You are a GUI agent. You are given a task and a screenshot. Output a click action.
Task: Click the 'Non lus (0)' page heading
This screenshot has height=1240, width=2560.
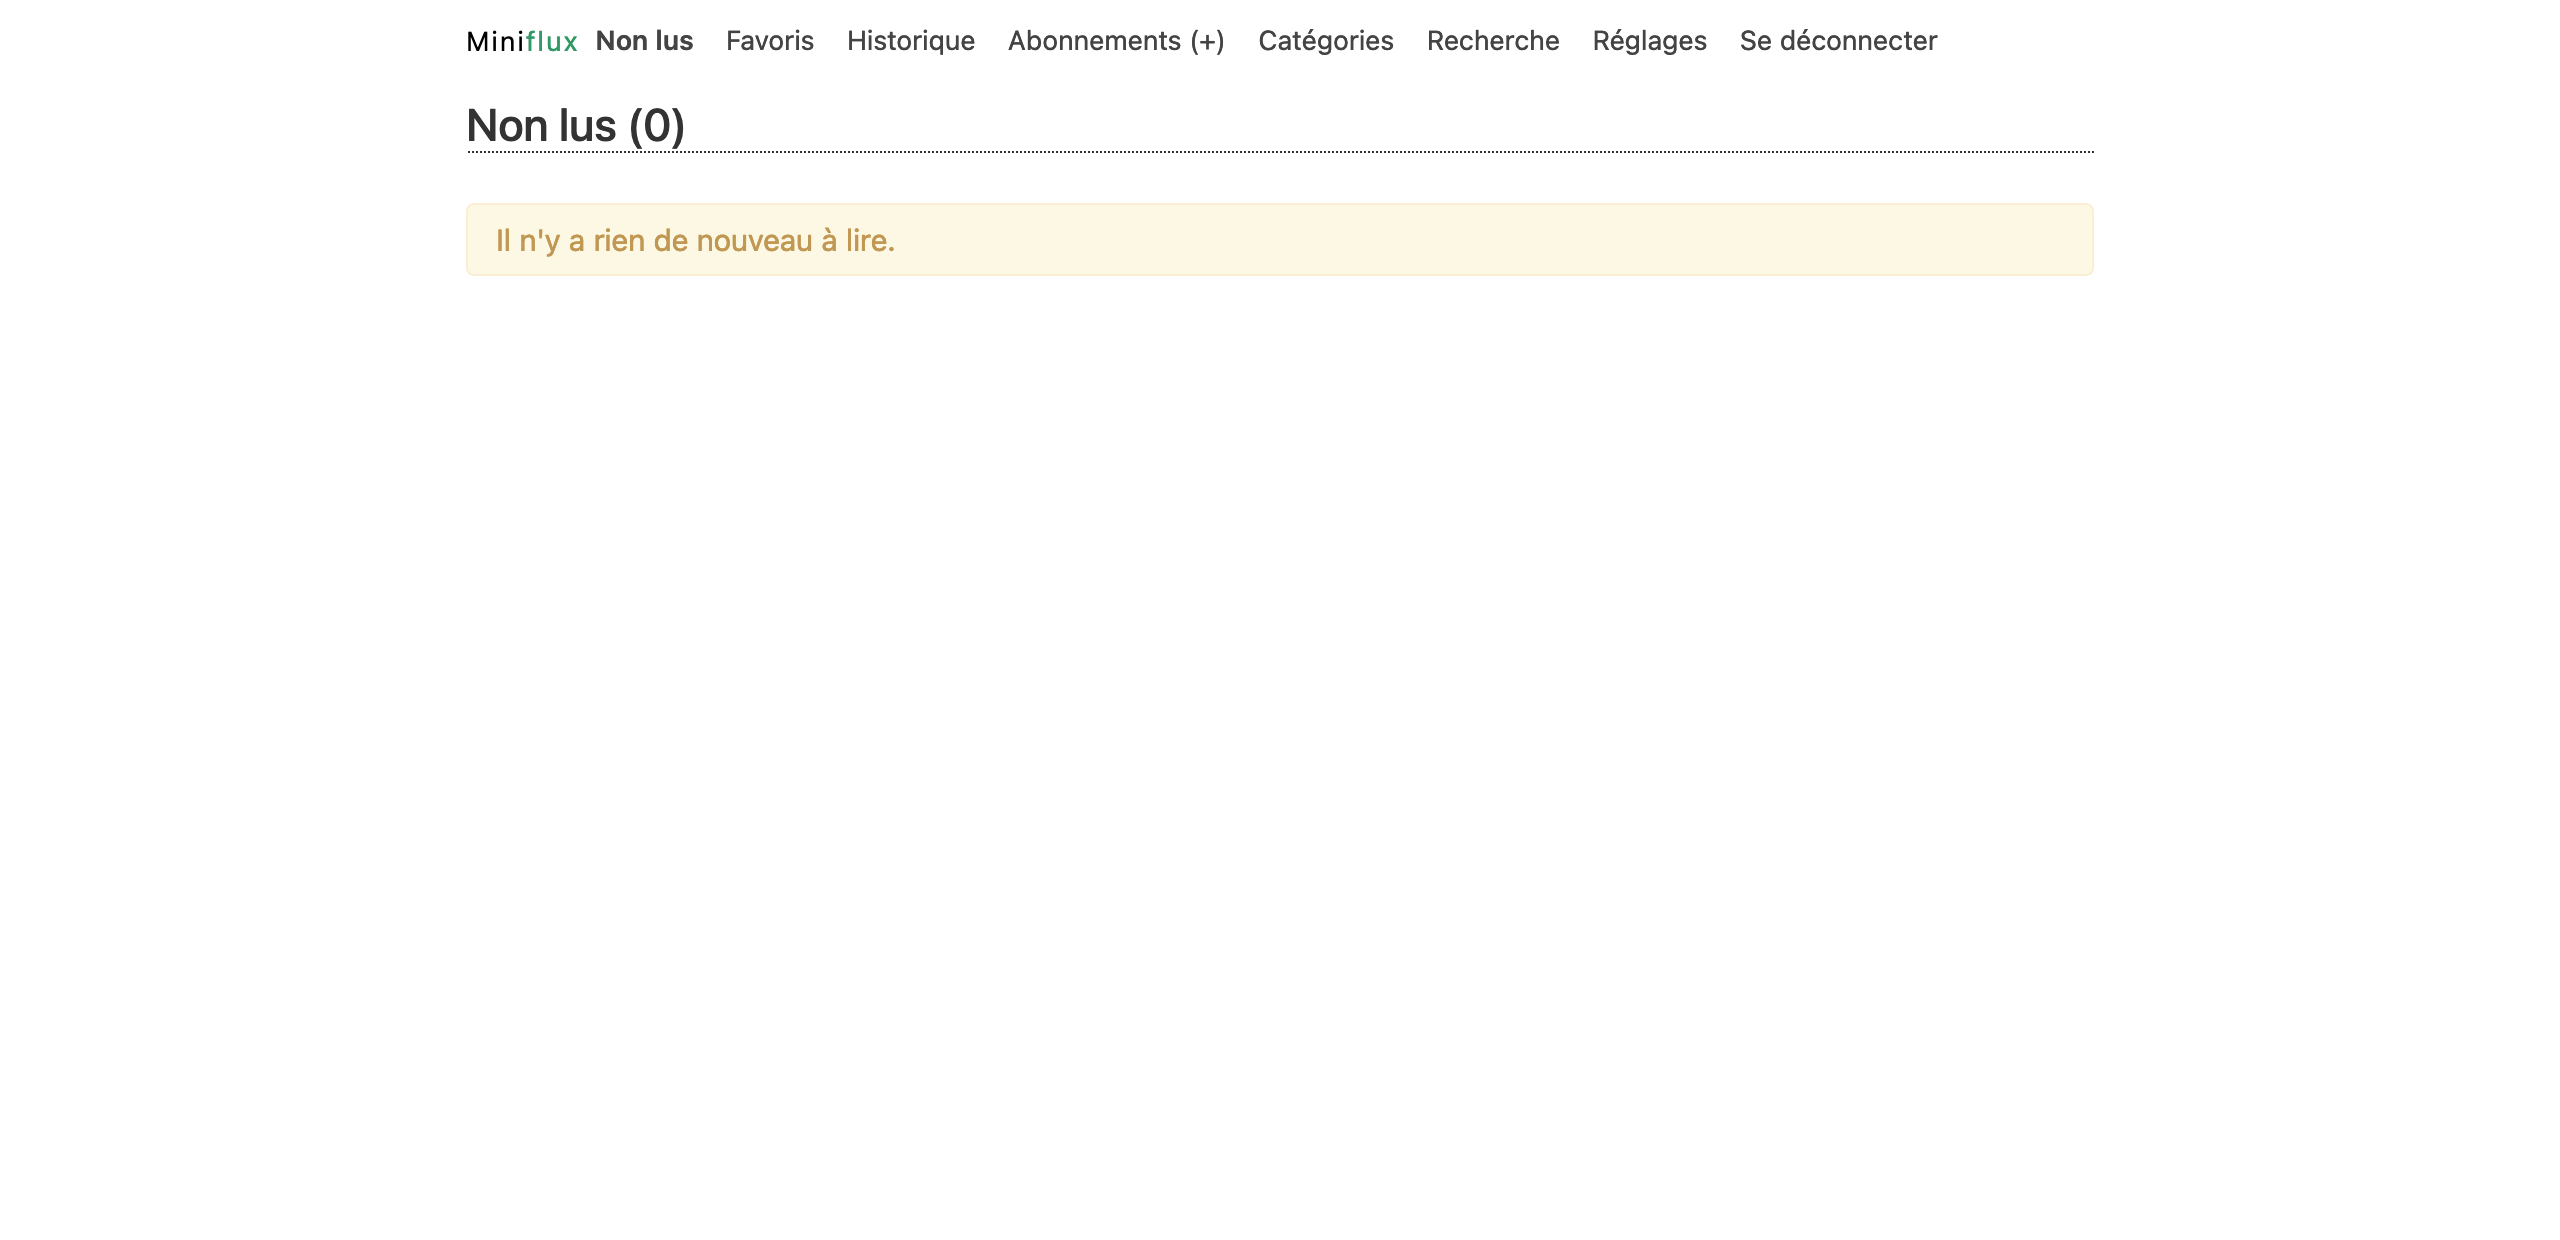pyautogui.click(x=575, y=126)
